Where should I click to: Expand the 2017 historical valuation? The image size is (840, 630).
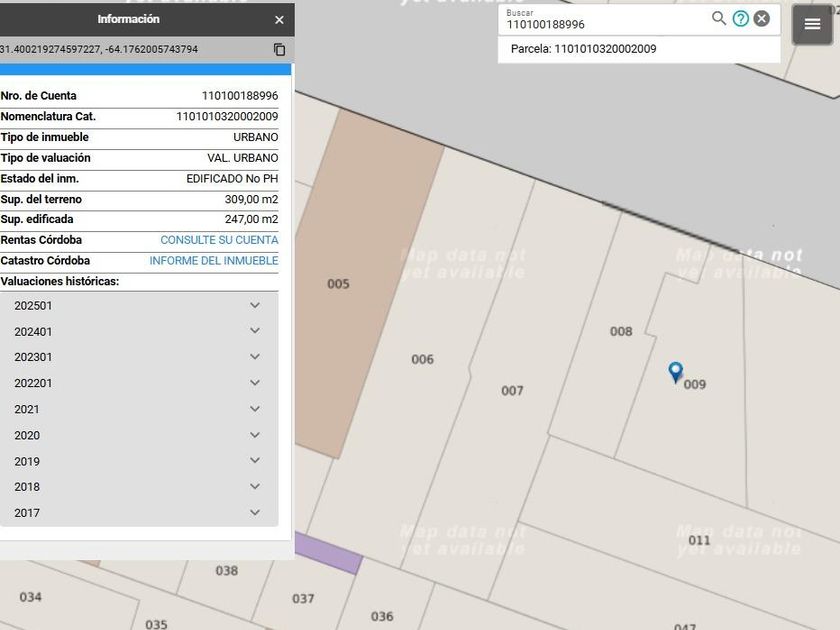tap(254, 513)
